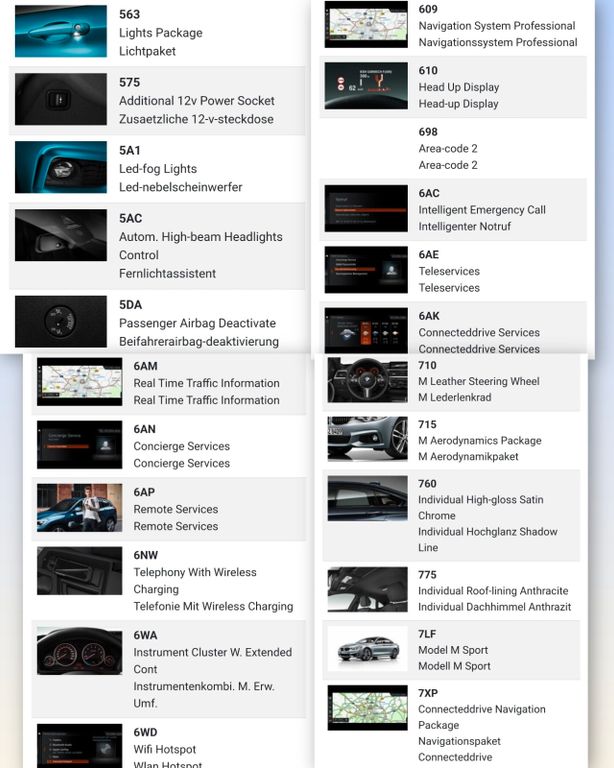Select 'Instrument Cluster W. Extended' text
The width and height of the screenshot is (614, 768).
[213, 652]
